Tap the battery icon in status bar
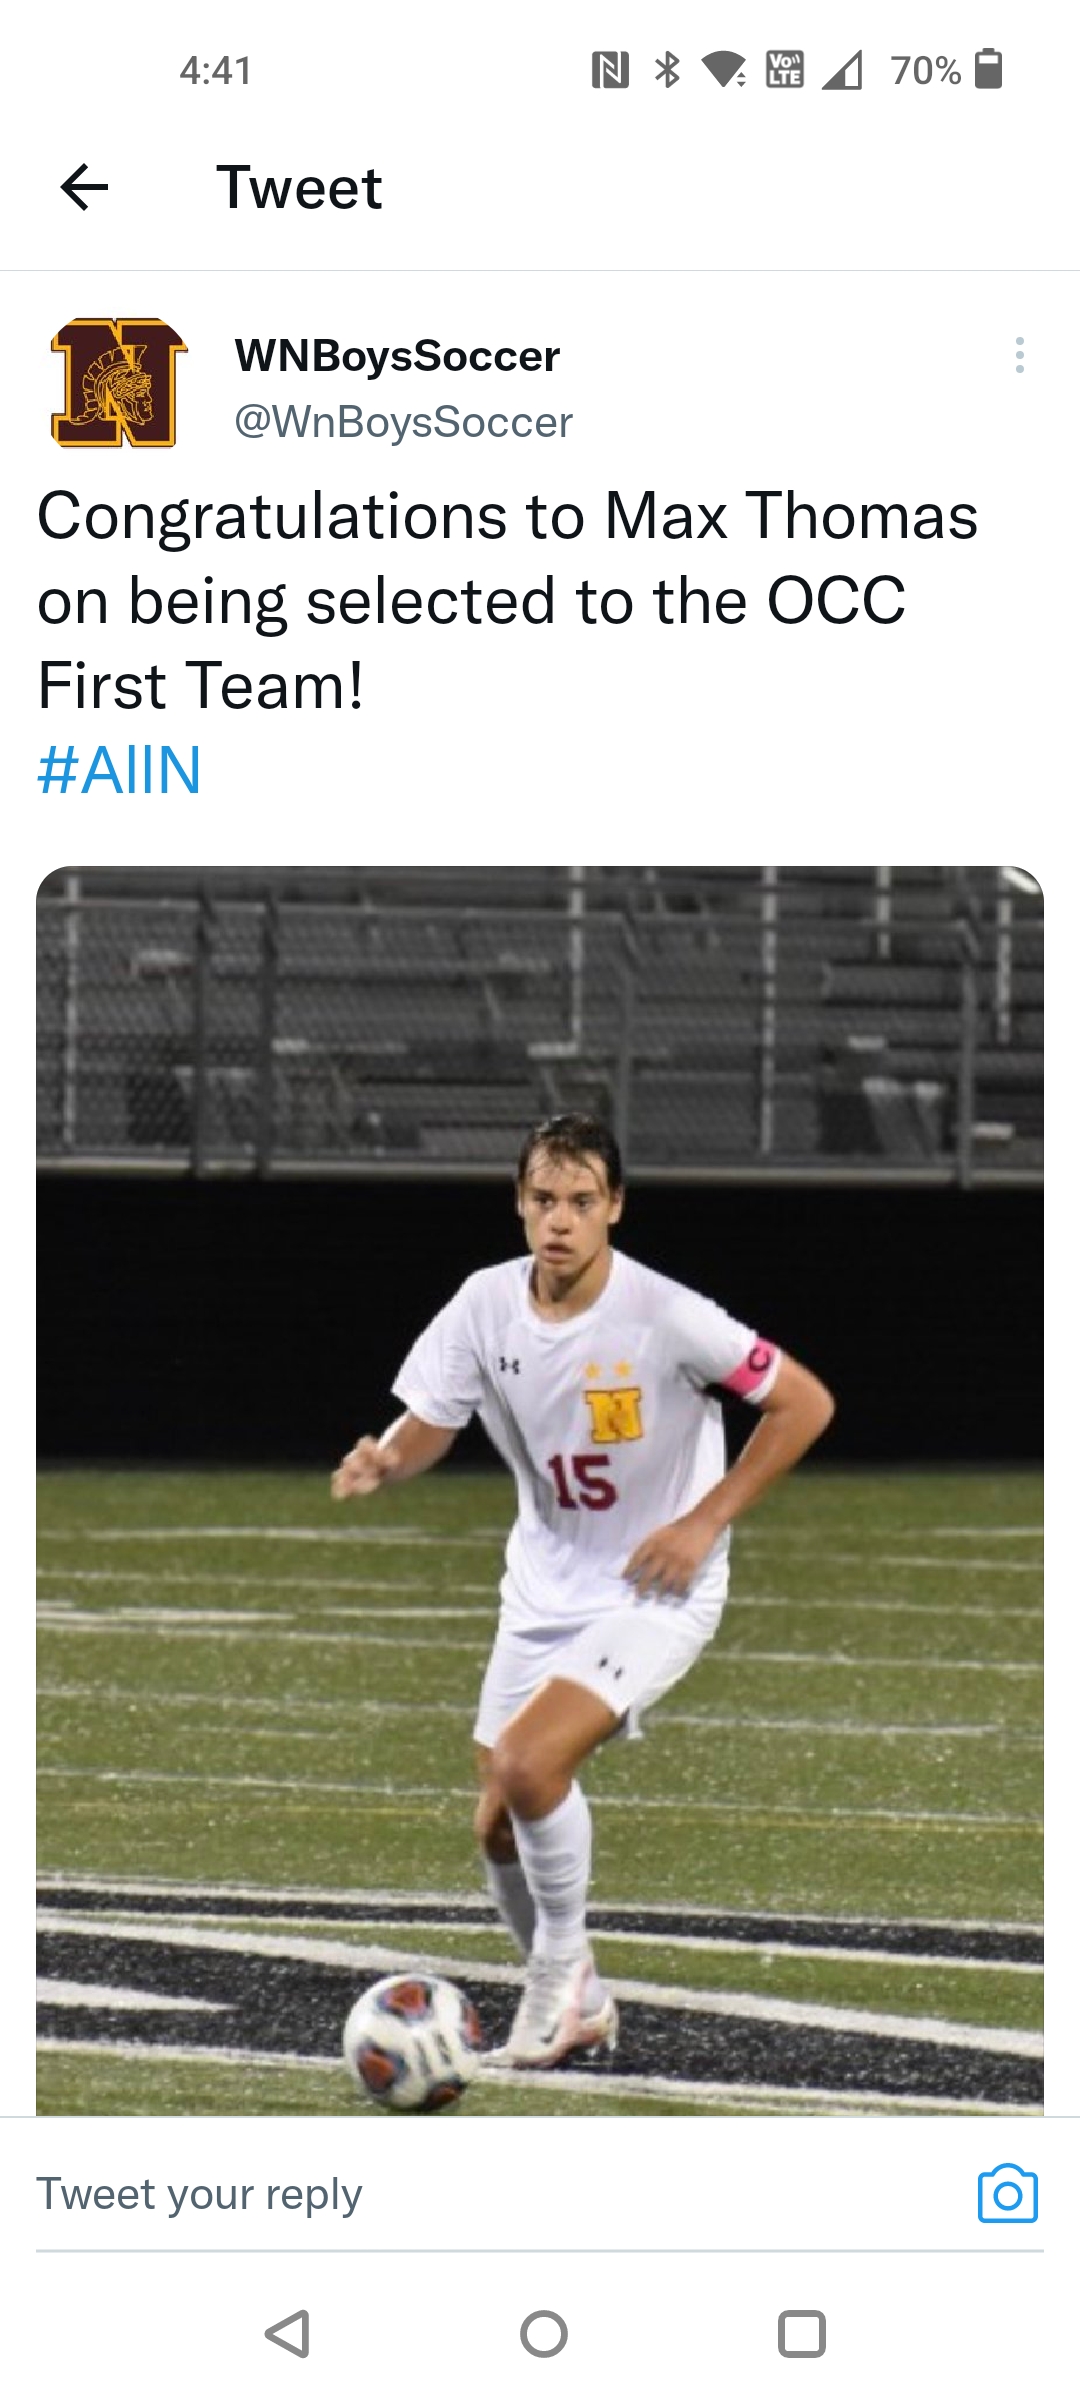Screen dimensions: 1080x2400 [x=988, y=70]
